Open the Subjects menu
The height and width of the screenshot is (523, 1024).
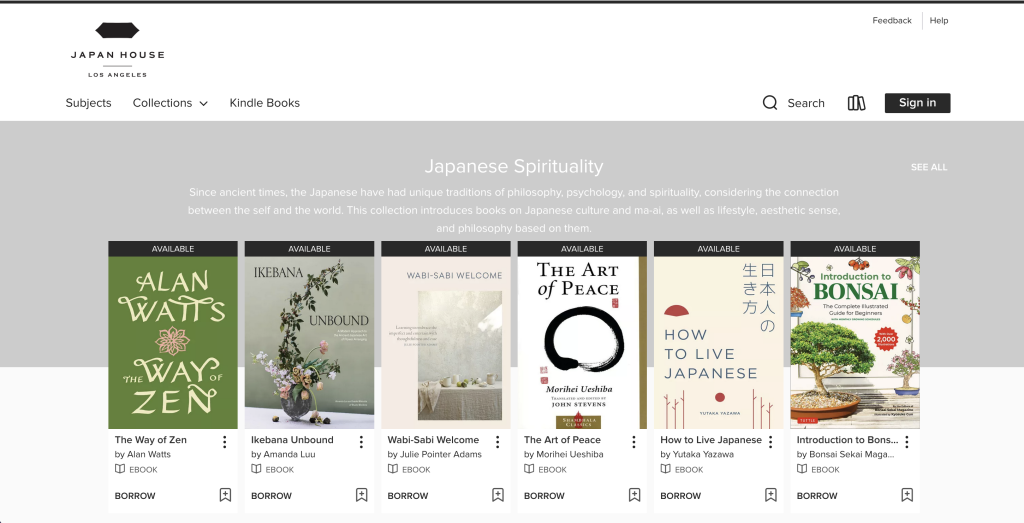[88, 103]
